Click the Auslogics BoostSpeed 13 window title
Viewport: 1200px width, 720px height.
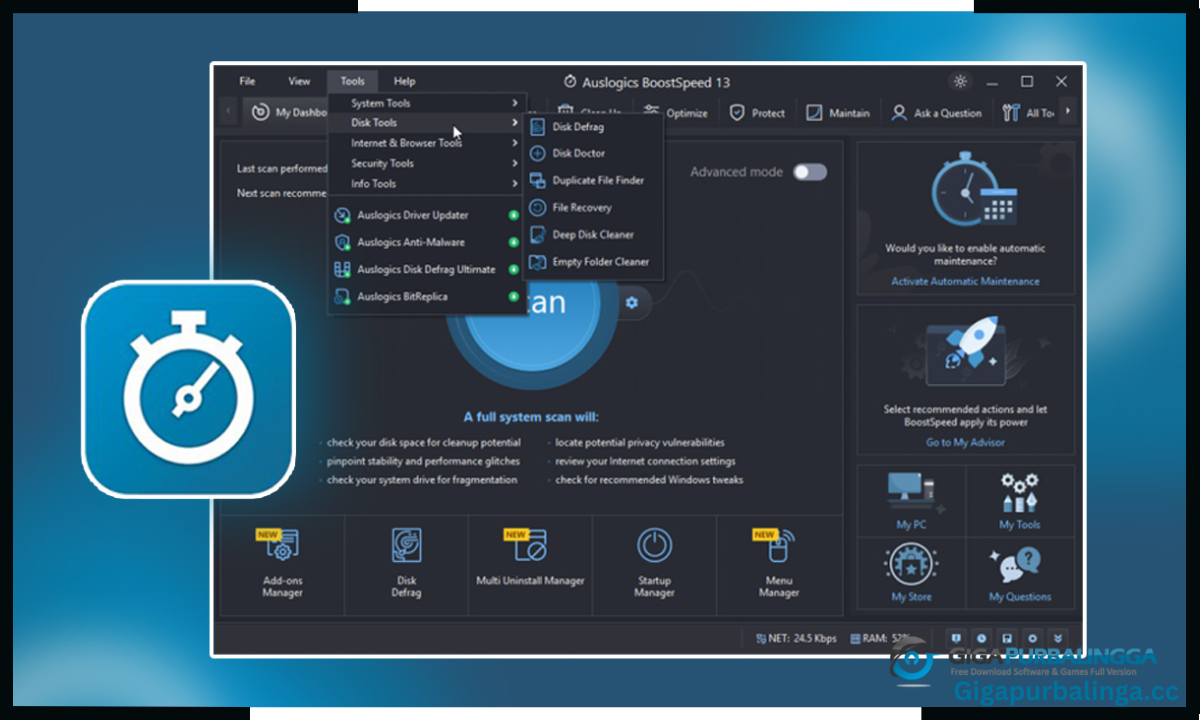tap(656, 82)
